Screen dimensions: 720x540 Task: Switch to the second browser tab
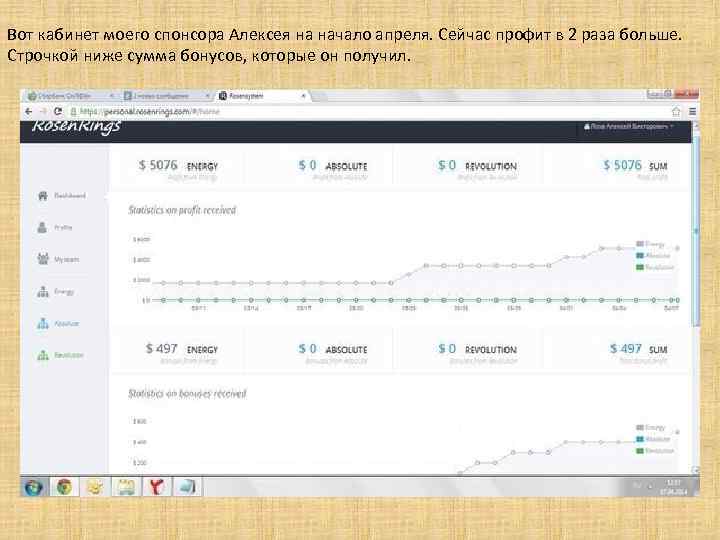click(166, 96)
